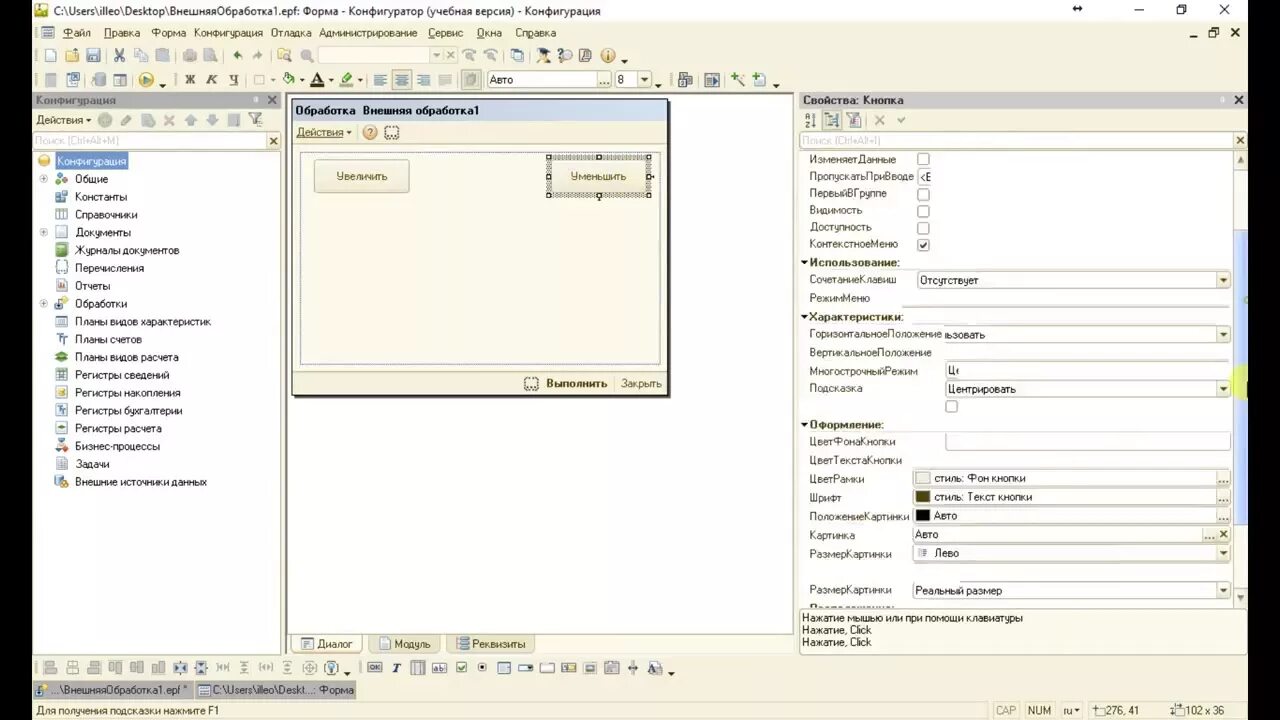Click the show only important properties icon

pos(854,120)
